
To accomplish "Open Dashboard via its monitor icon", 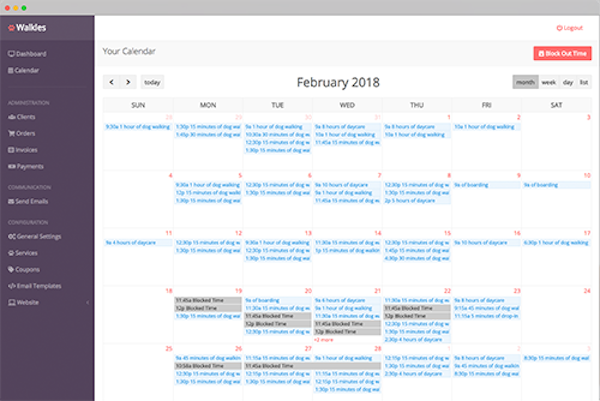I will (11, 54).
